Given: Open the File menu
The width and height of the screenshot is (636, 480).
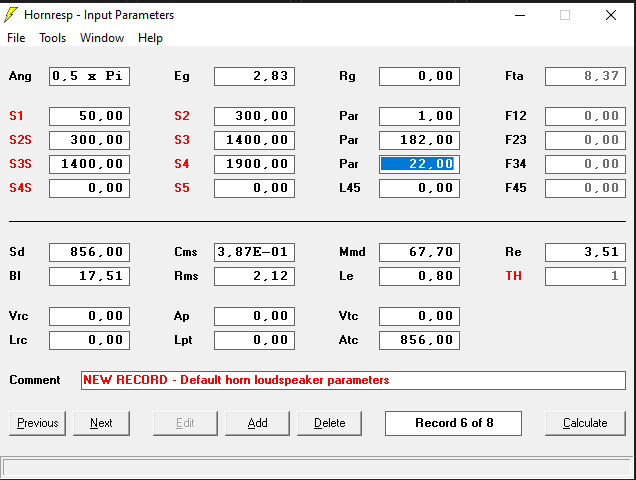Looking at the screenshot, I should [x=16, y=38].
